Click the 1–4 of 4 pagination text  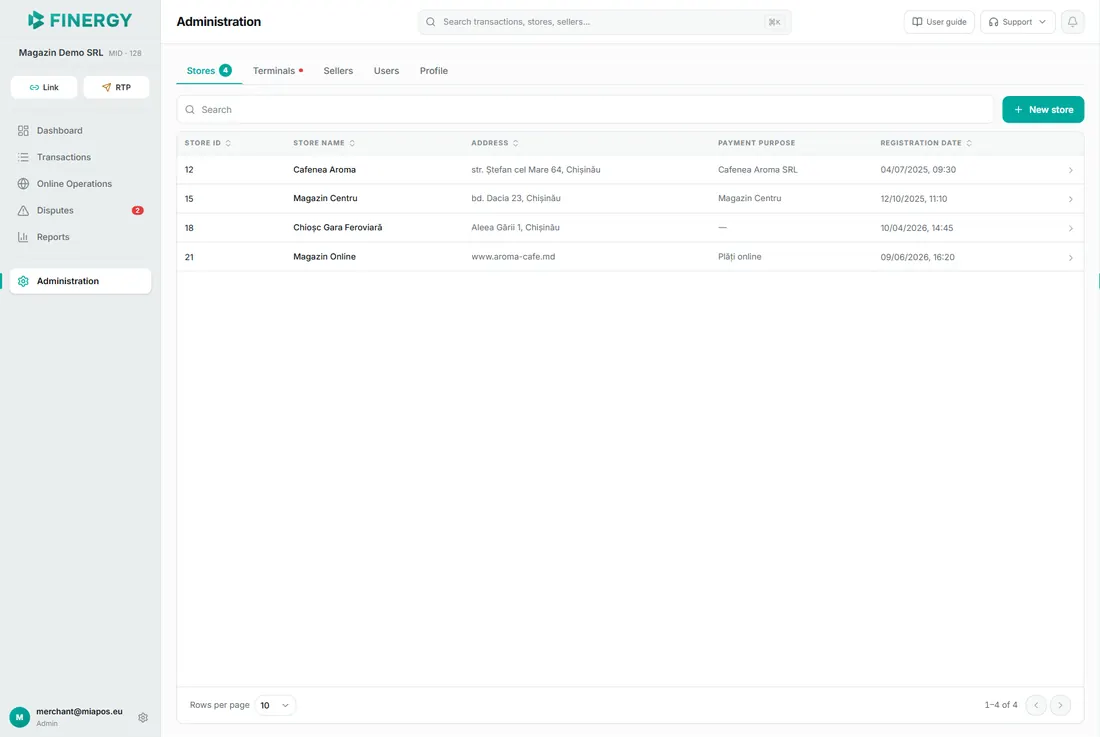tap(1000, 705)
